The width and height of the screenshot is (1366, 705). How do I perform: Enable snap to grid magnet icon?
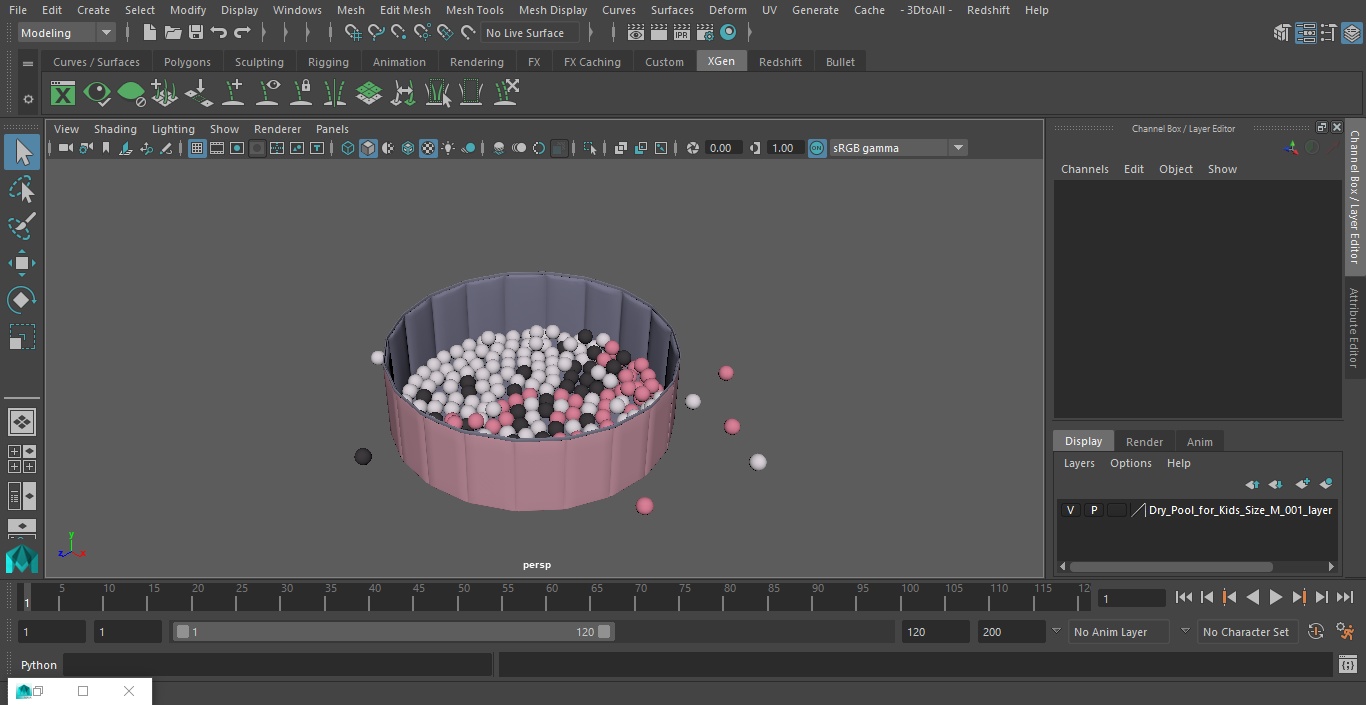352,33
